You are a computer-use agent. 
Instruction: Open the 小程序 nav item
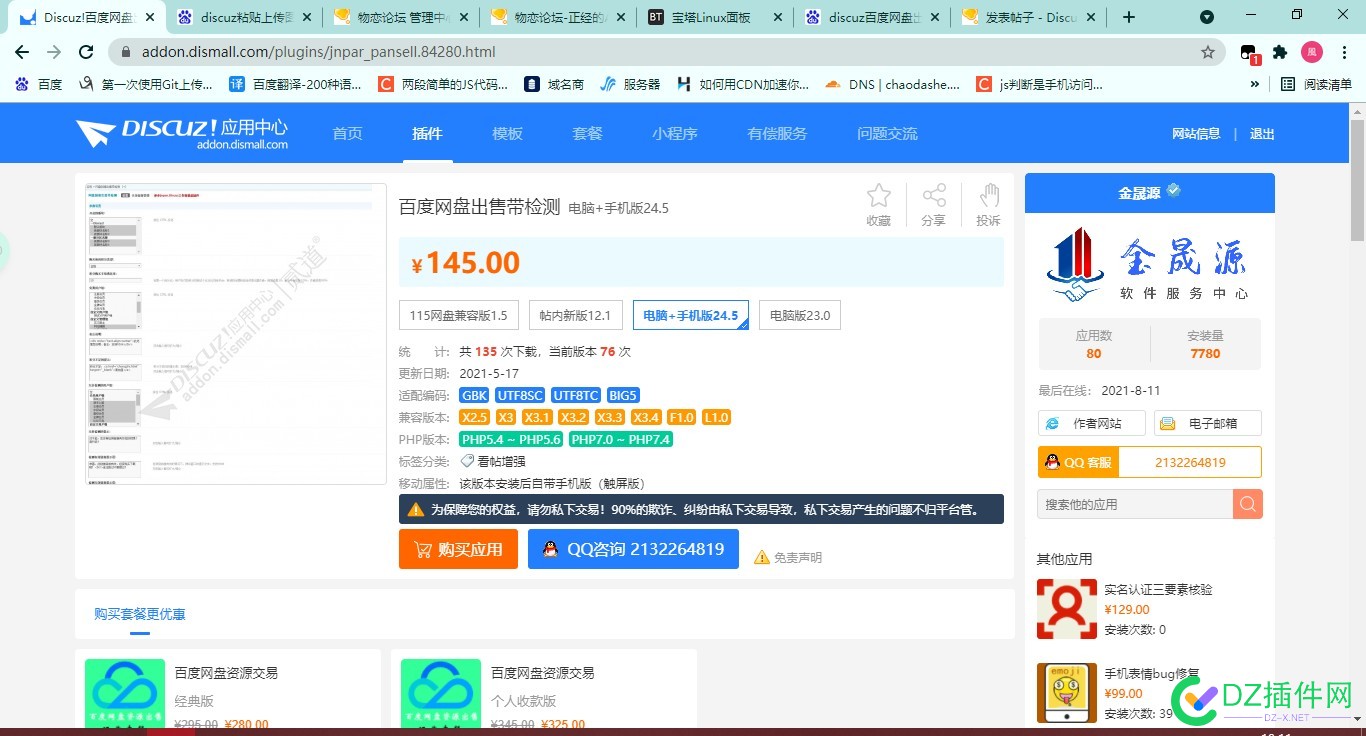tap(675, 134)
